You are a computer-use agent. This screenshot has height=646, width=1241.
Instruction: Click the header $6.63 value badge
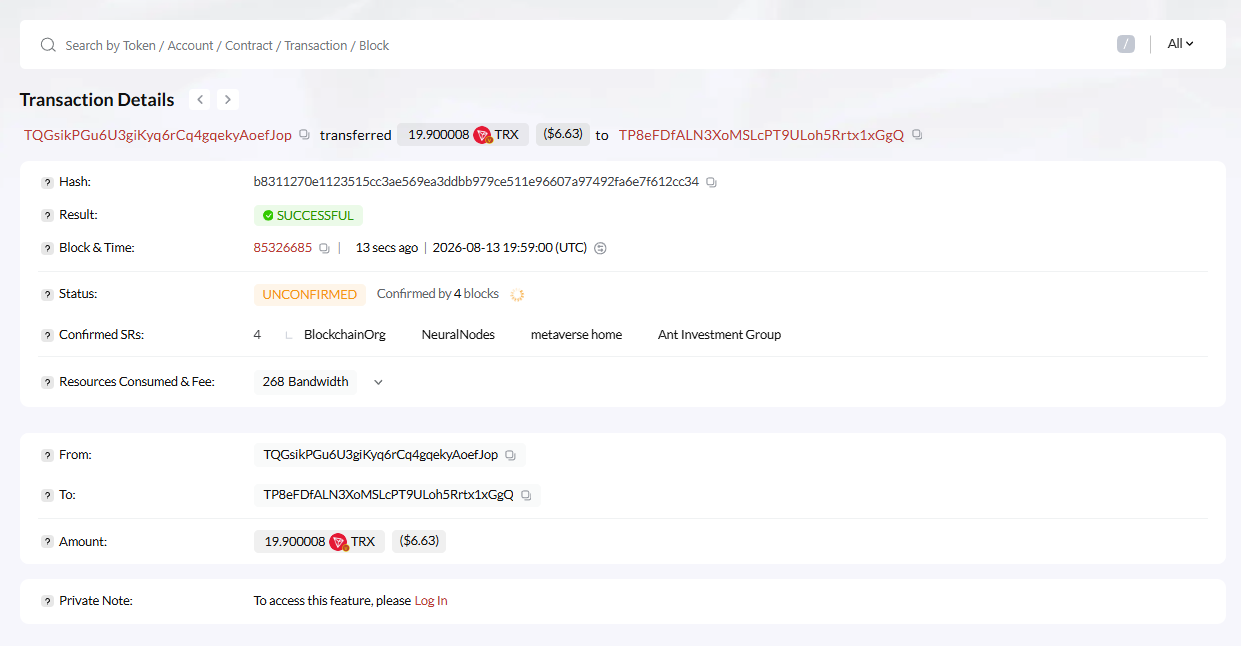coord(563,134)
